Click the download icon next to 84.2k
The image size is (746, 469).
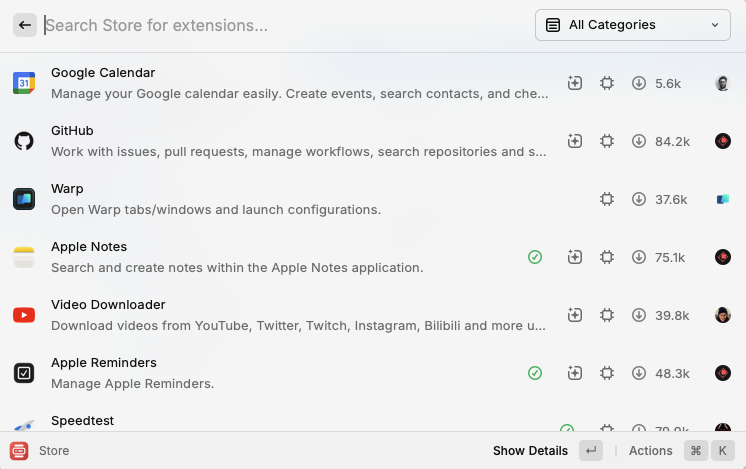[x=638, y=141]
